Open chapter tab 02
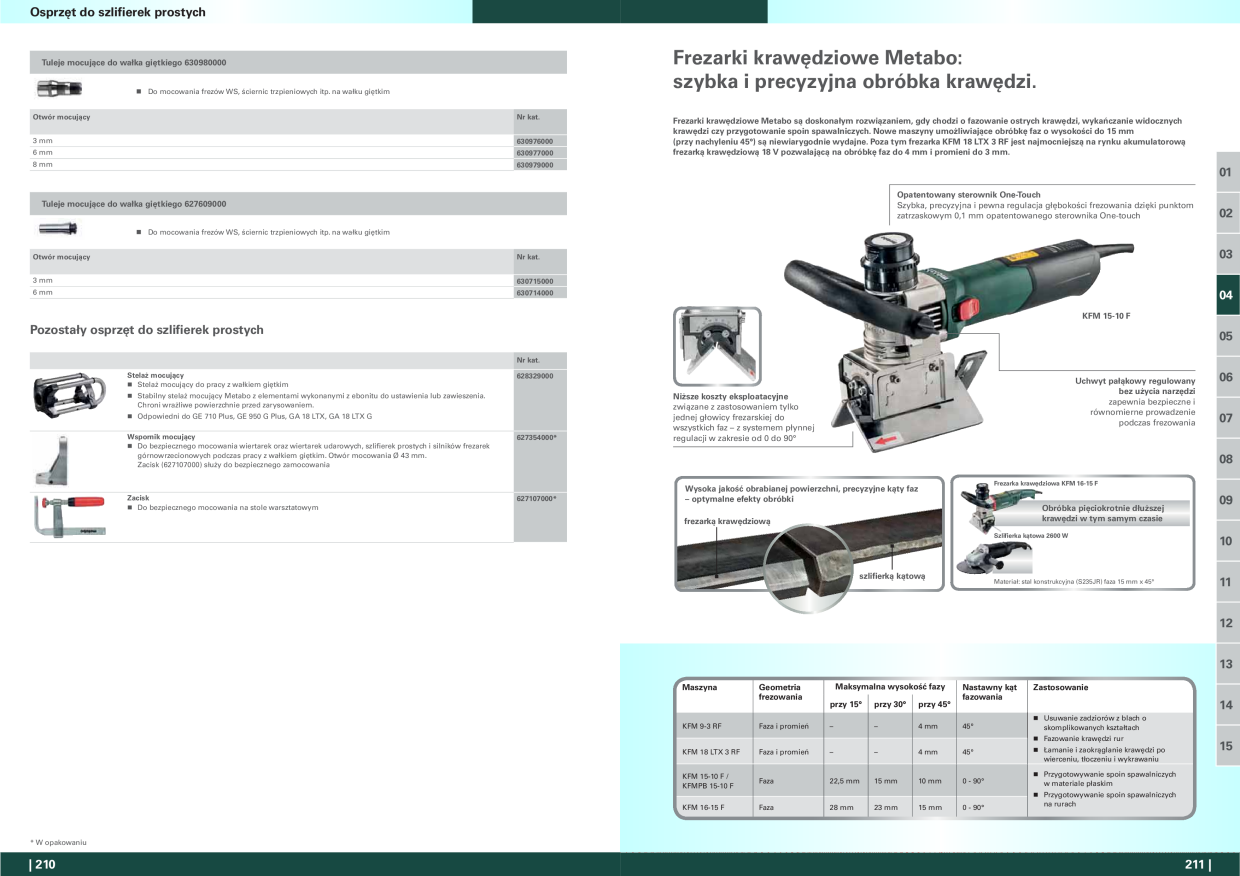The height and width of the screenshot is (876, 1240). [x=1227, y=213]
